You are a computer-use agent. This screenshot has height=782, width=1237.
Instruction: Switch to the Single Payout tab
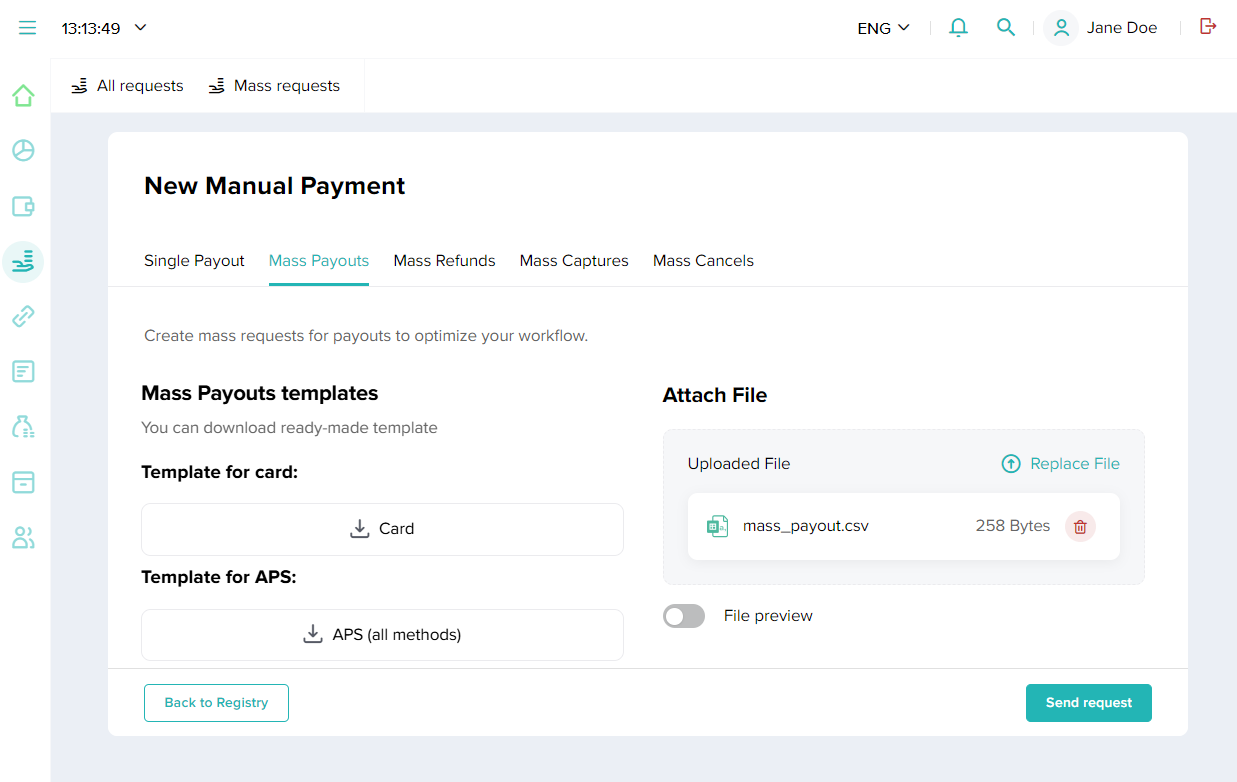coord(194,261)
